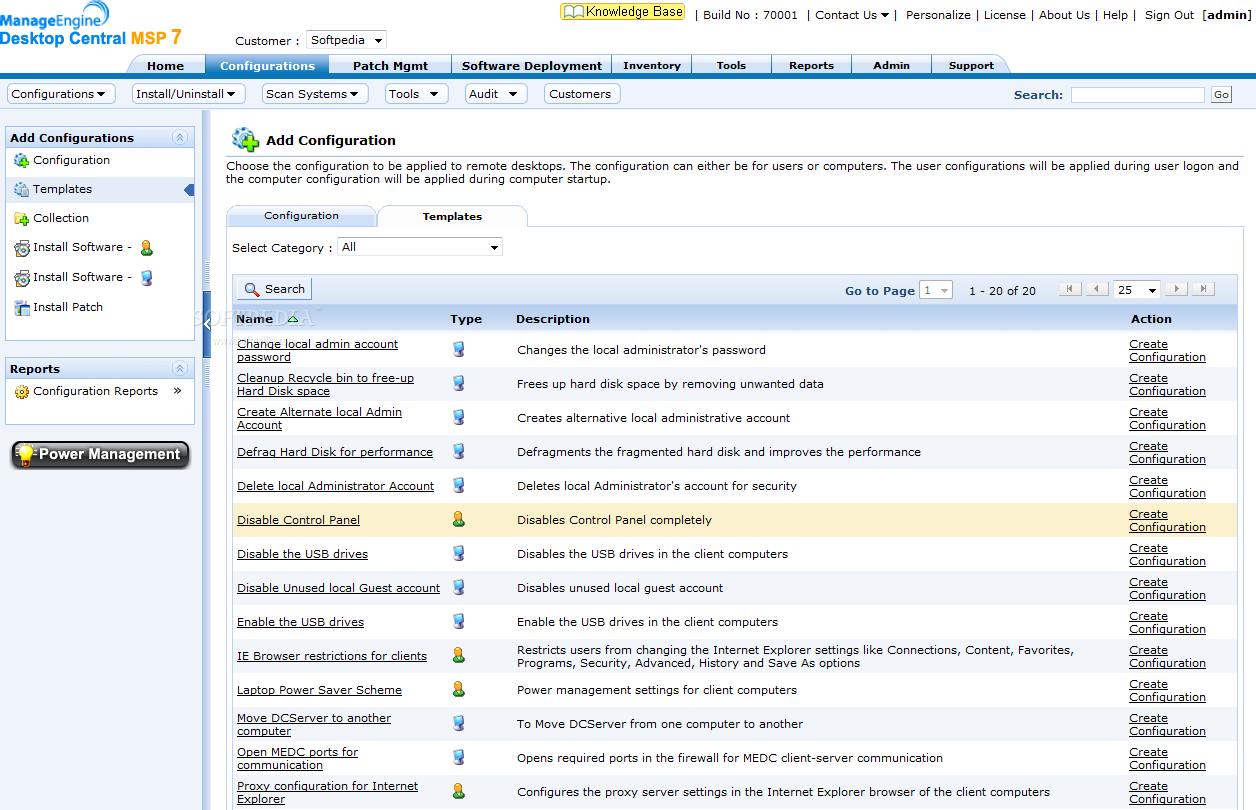Sort the table by Type column header
The width and height of the screenshot is (1256, 810).
tap(465, 319)
